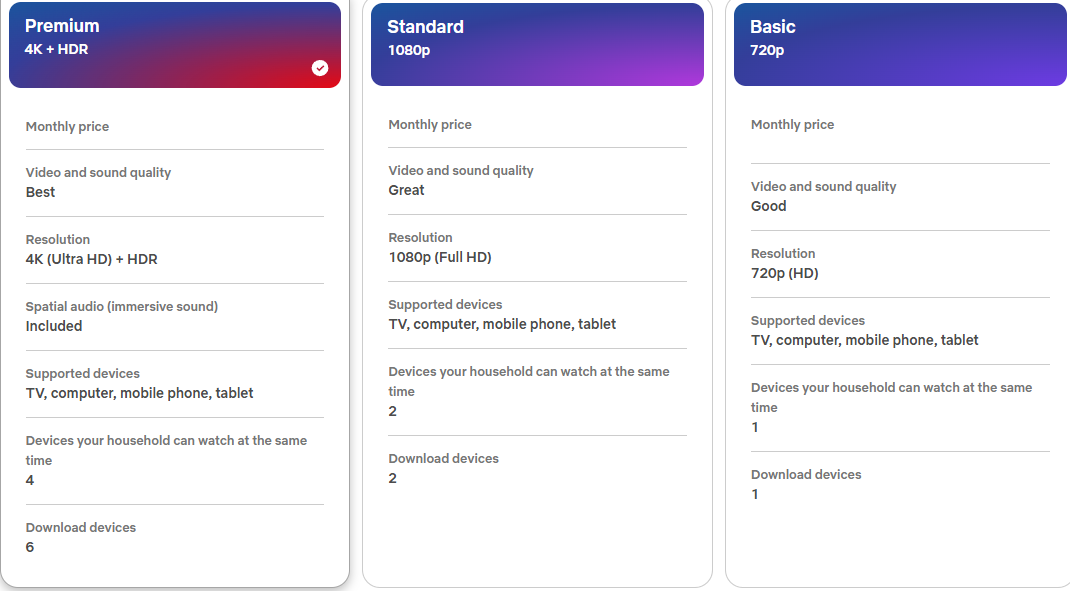Click Best video quality value in Premium

[40, 192]
